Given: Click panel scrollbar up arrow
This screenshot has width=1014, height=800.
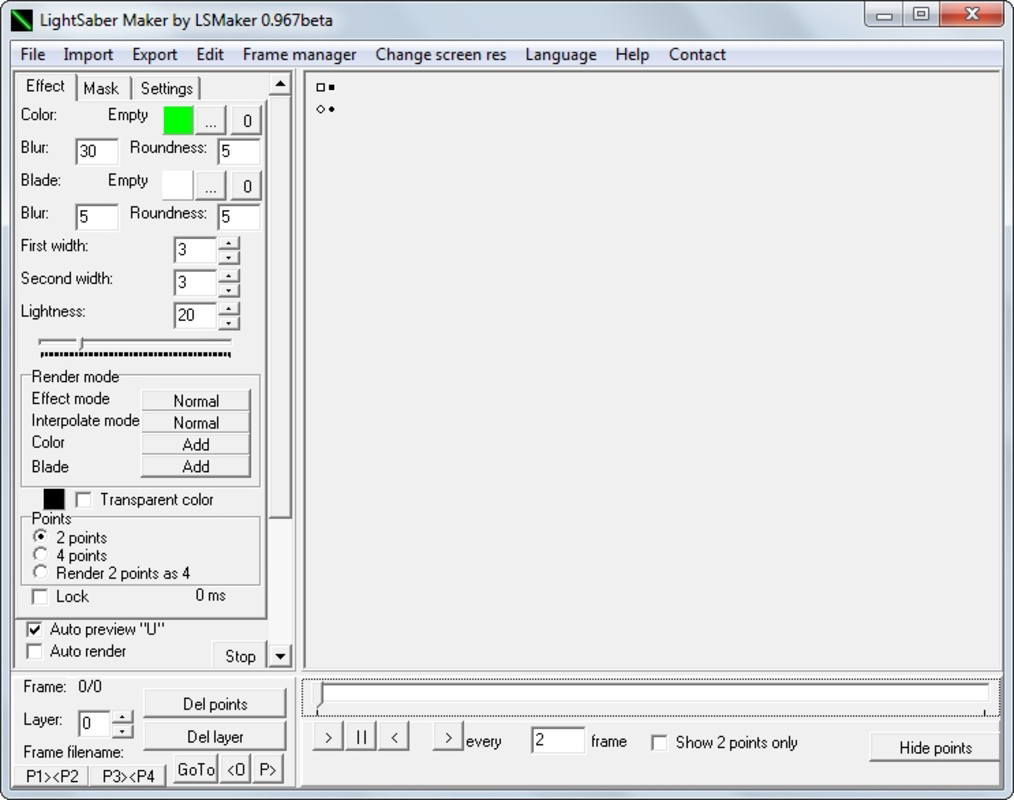Looking at the screenshot, I should [279, 84].
